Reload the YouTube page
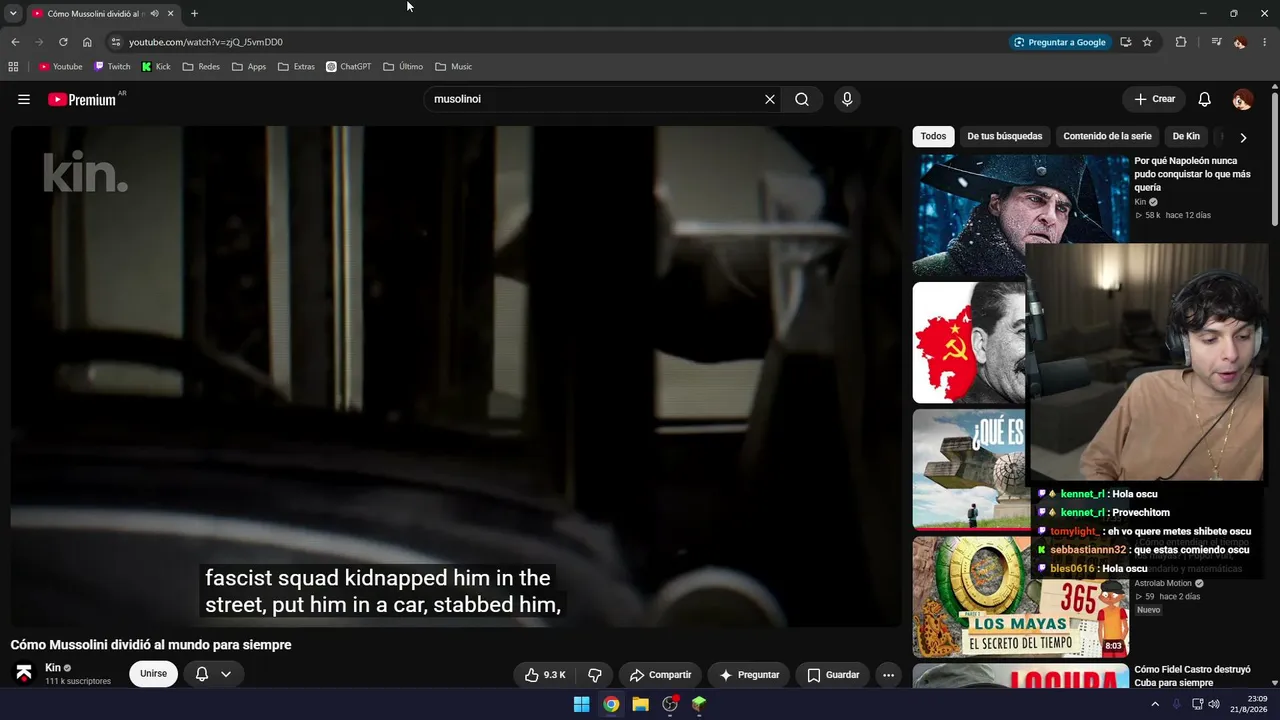 point(63,42)
